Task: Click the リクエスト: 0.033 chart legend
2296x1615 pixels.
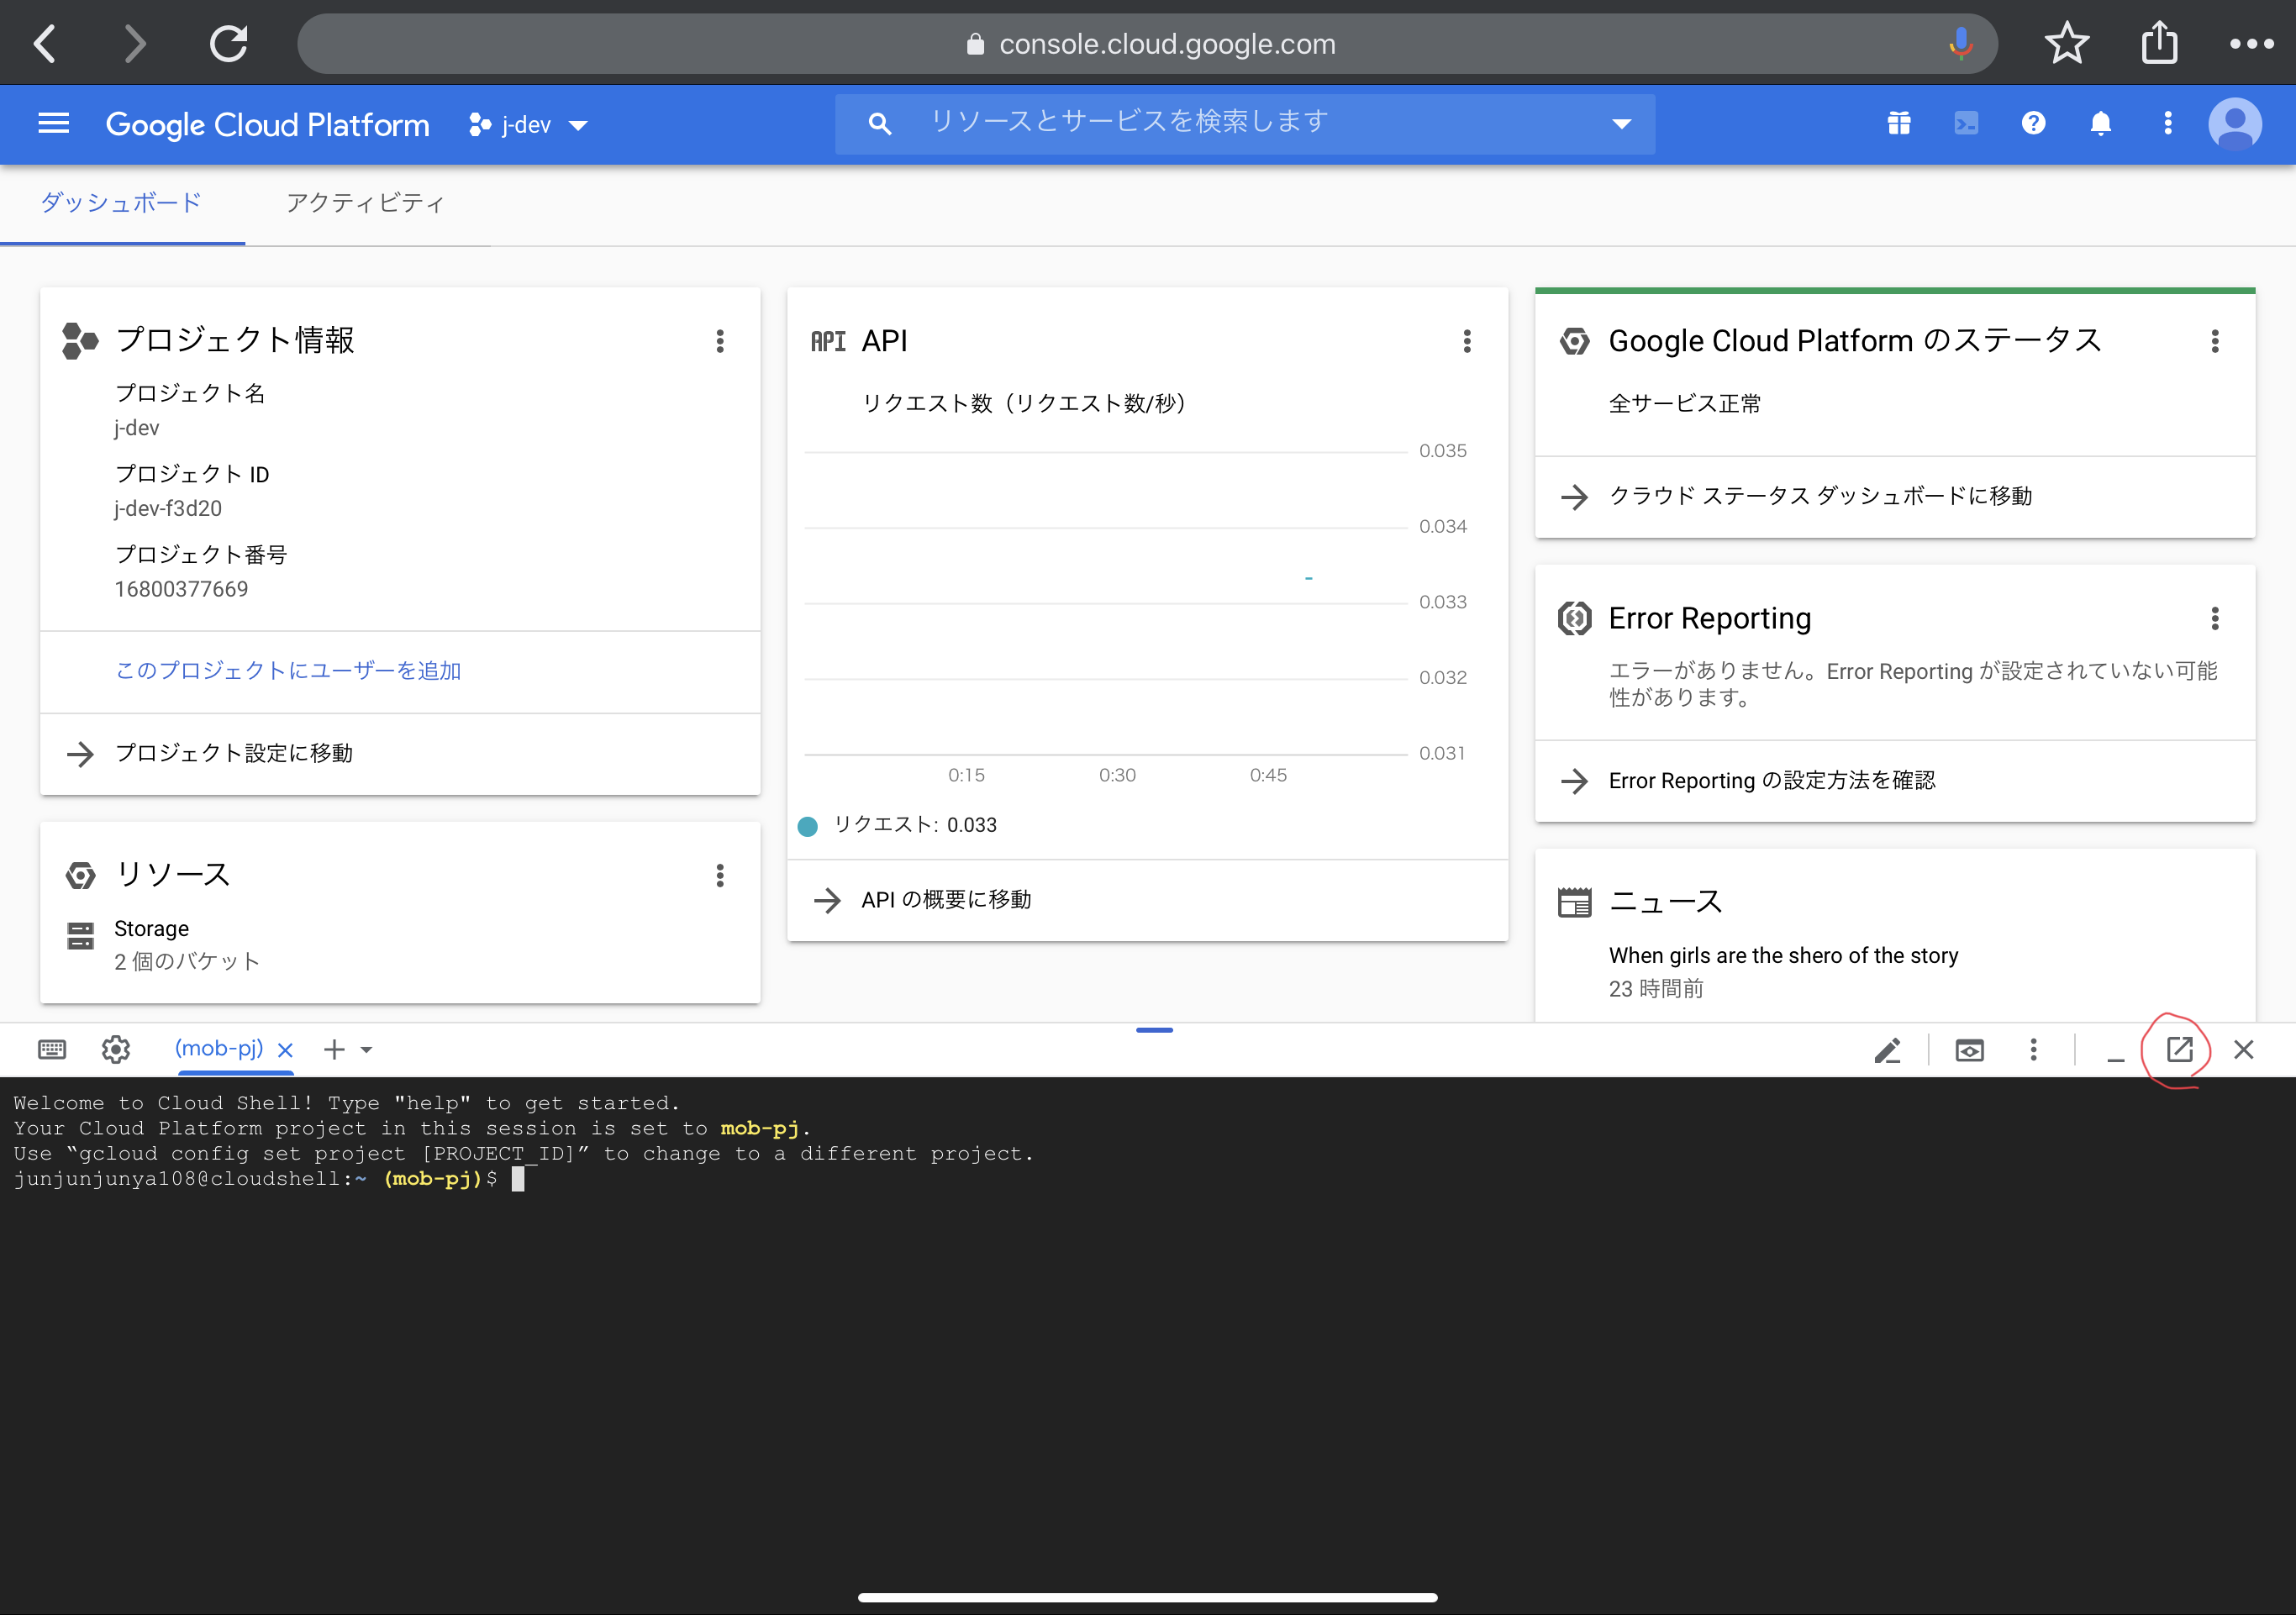Action: coord(898,825)
